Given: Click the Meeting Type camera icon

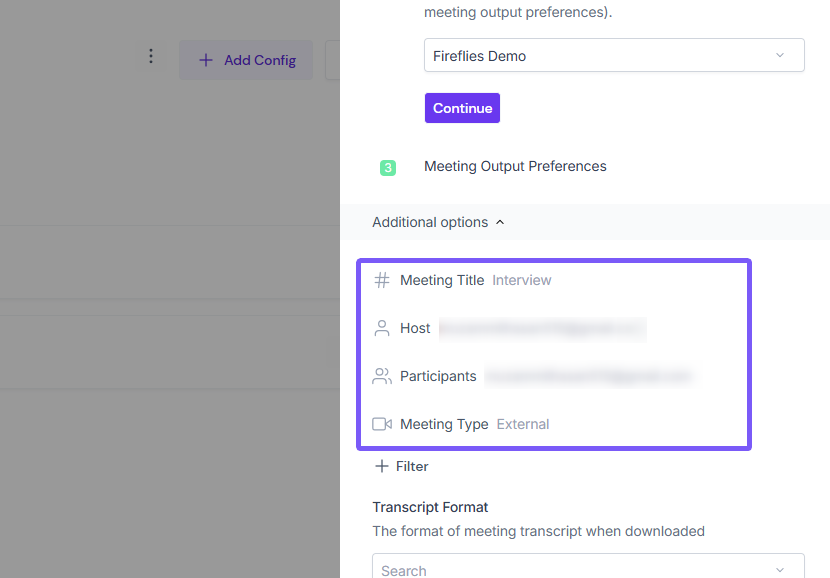Looking at the screenshot, I should [382, 424].
